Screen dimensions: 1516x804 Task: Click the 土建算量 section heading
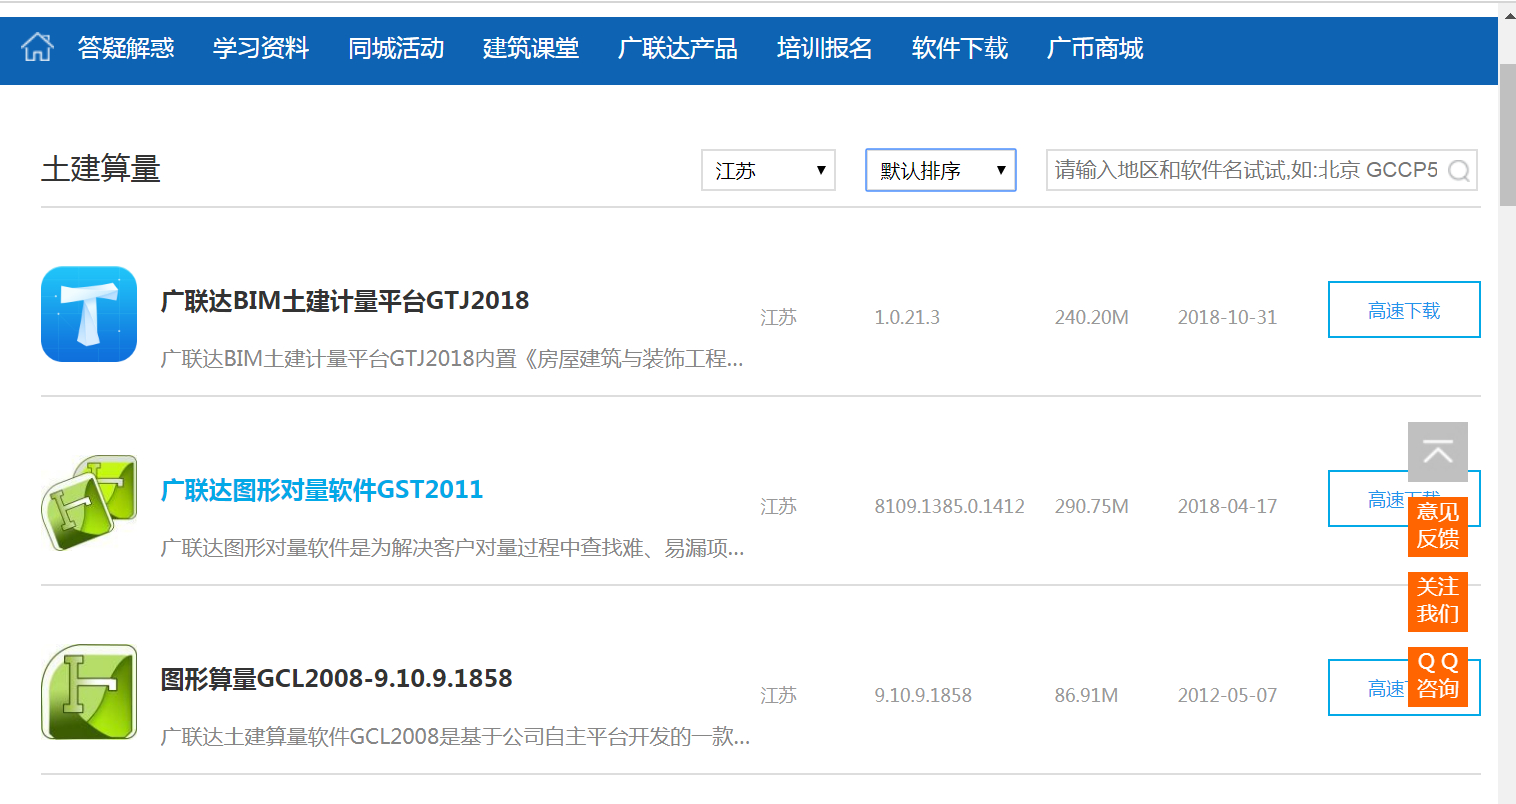[x=101, y=169]
